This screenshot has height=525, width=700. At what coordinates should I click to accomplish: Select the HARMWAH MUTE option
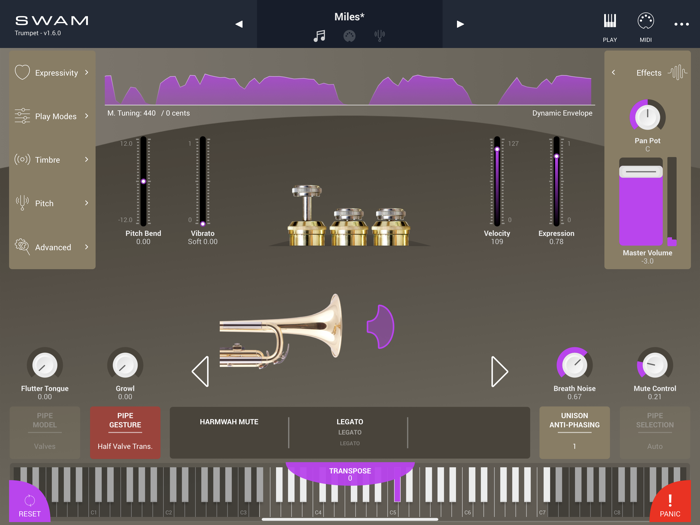(x=229, y=422)
